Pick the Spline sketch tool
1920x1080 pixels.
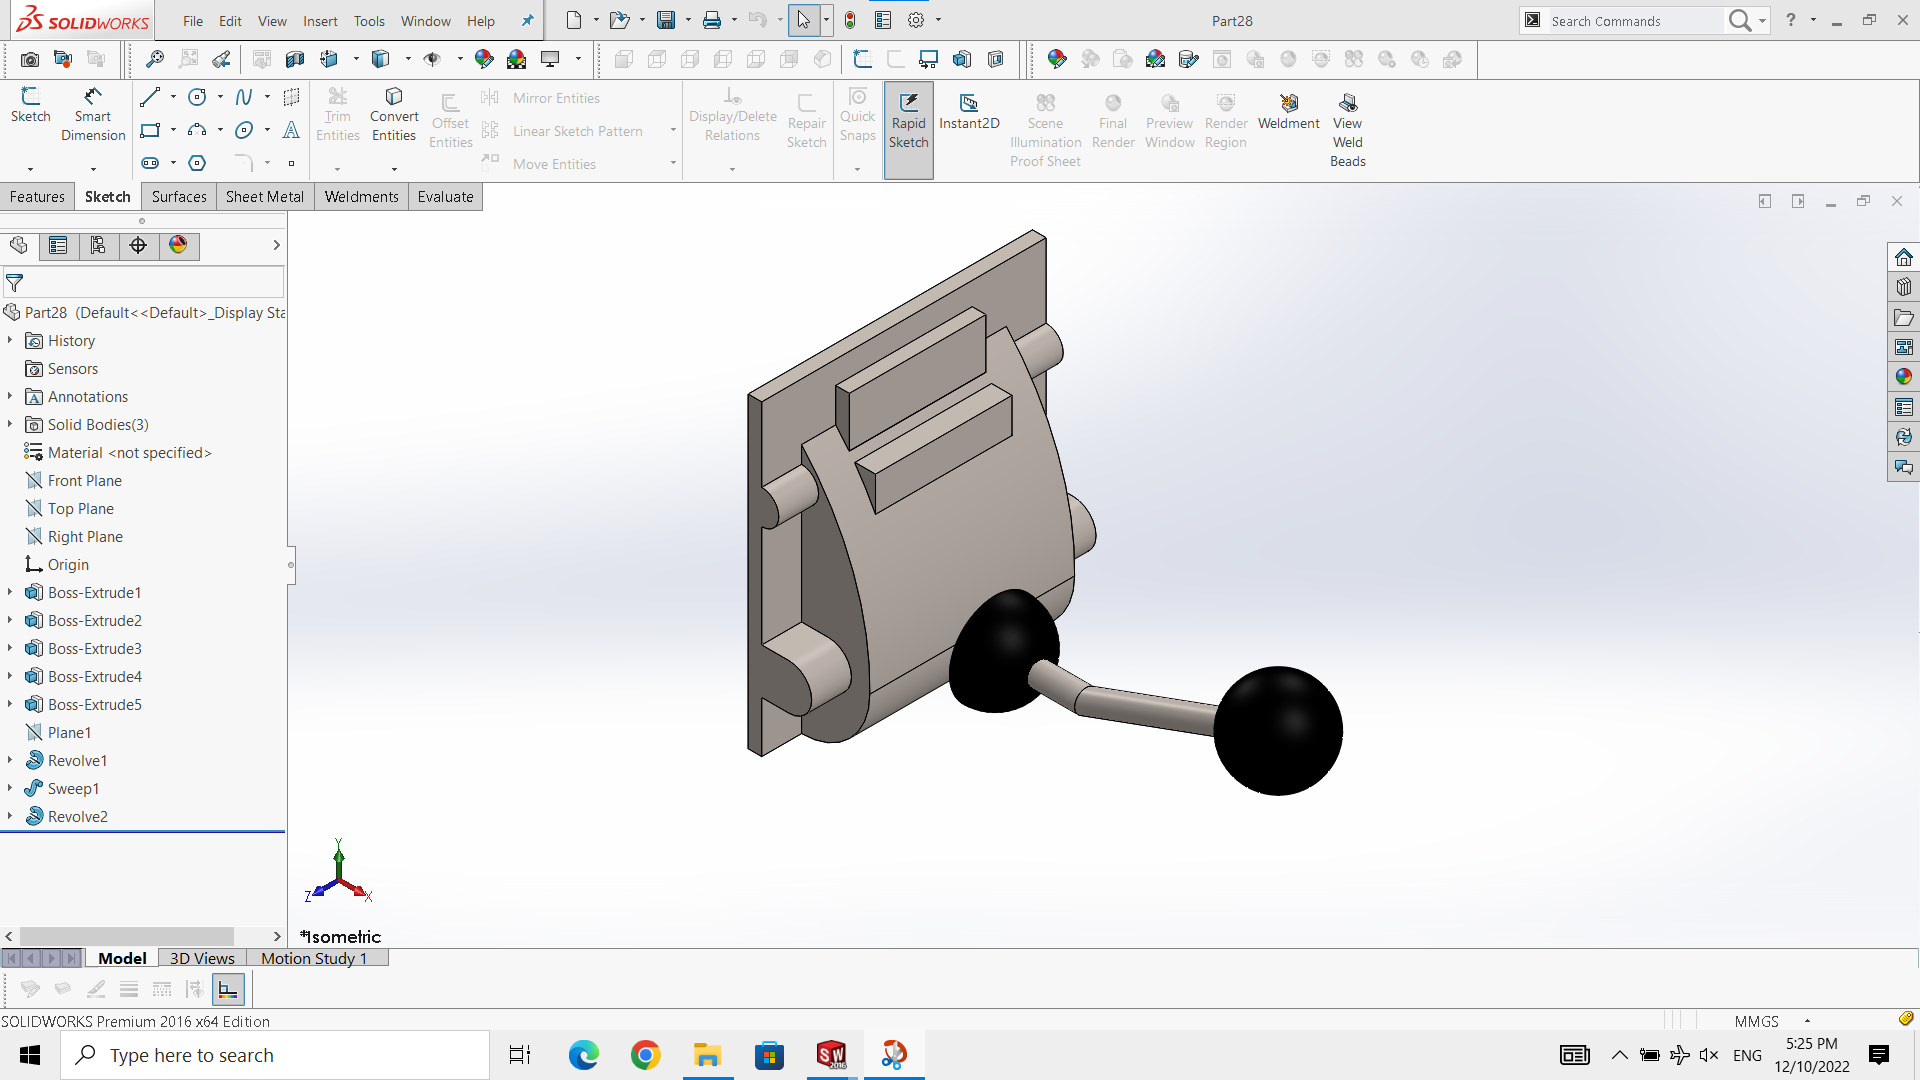tap(244, 97)
